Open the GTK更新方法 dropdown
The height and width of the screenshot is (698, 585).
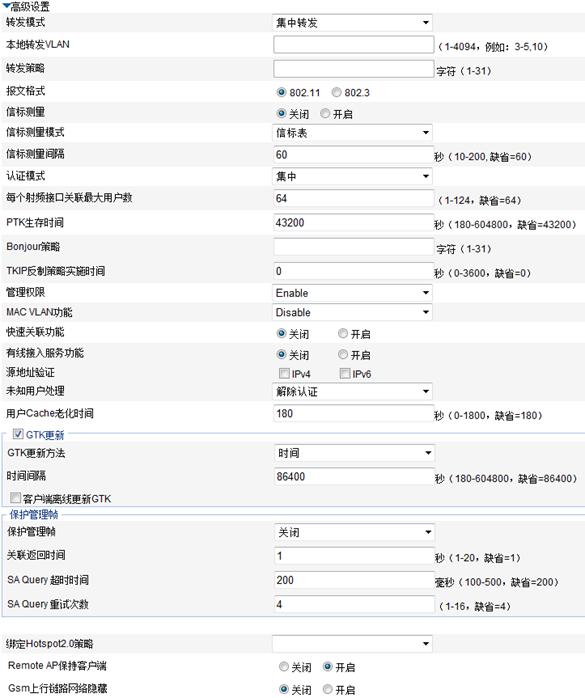point(354,453)
